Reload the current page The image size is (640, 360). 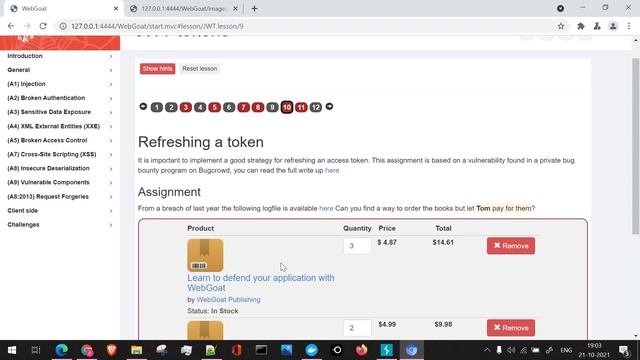coord(43,26)
